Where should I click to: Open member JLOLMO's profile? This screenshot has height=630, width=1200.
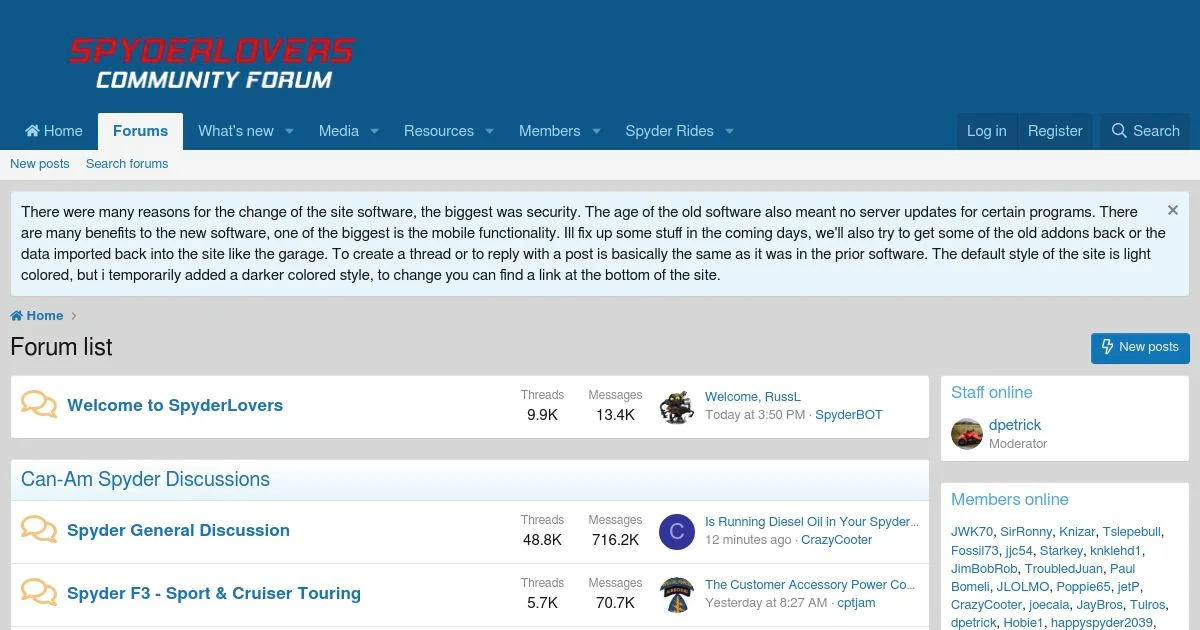tap(1023, 587)
